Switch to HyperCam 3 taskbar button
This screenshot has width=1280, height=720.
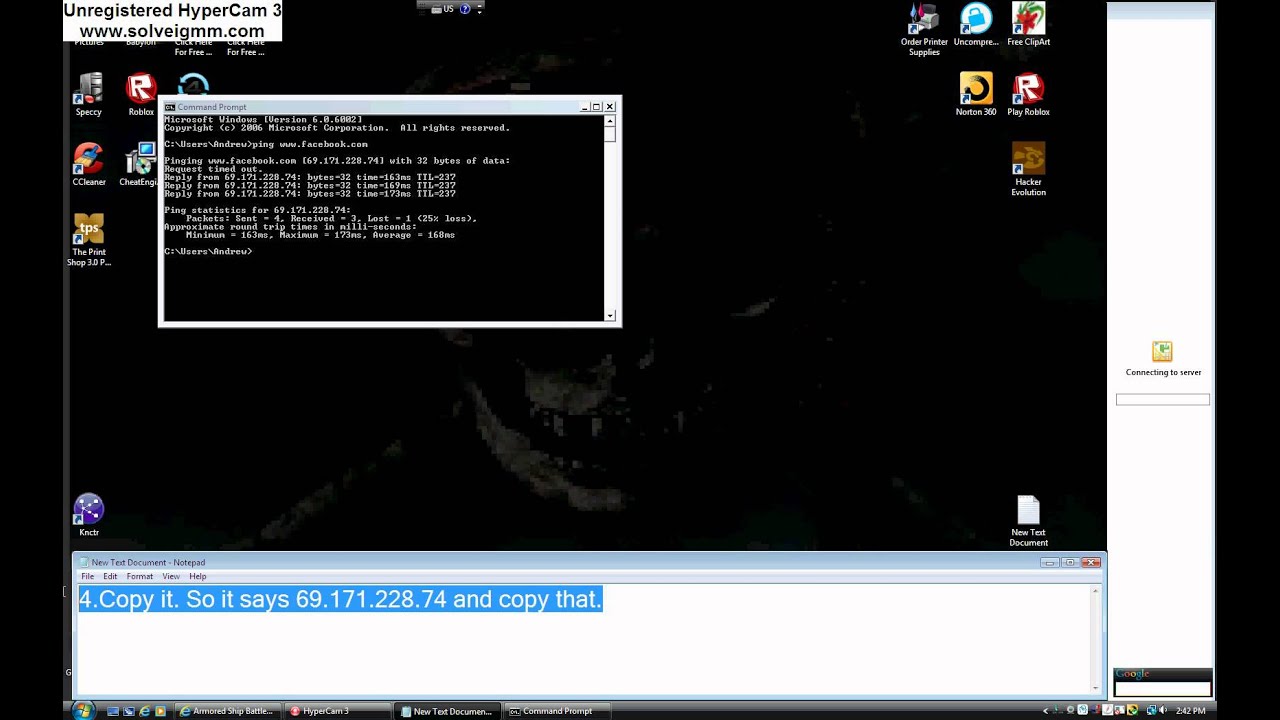pyautogui.click(x=336, y=711)
